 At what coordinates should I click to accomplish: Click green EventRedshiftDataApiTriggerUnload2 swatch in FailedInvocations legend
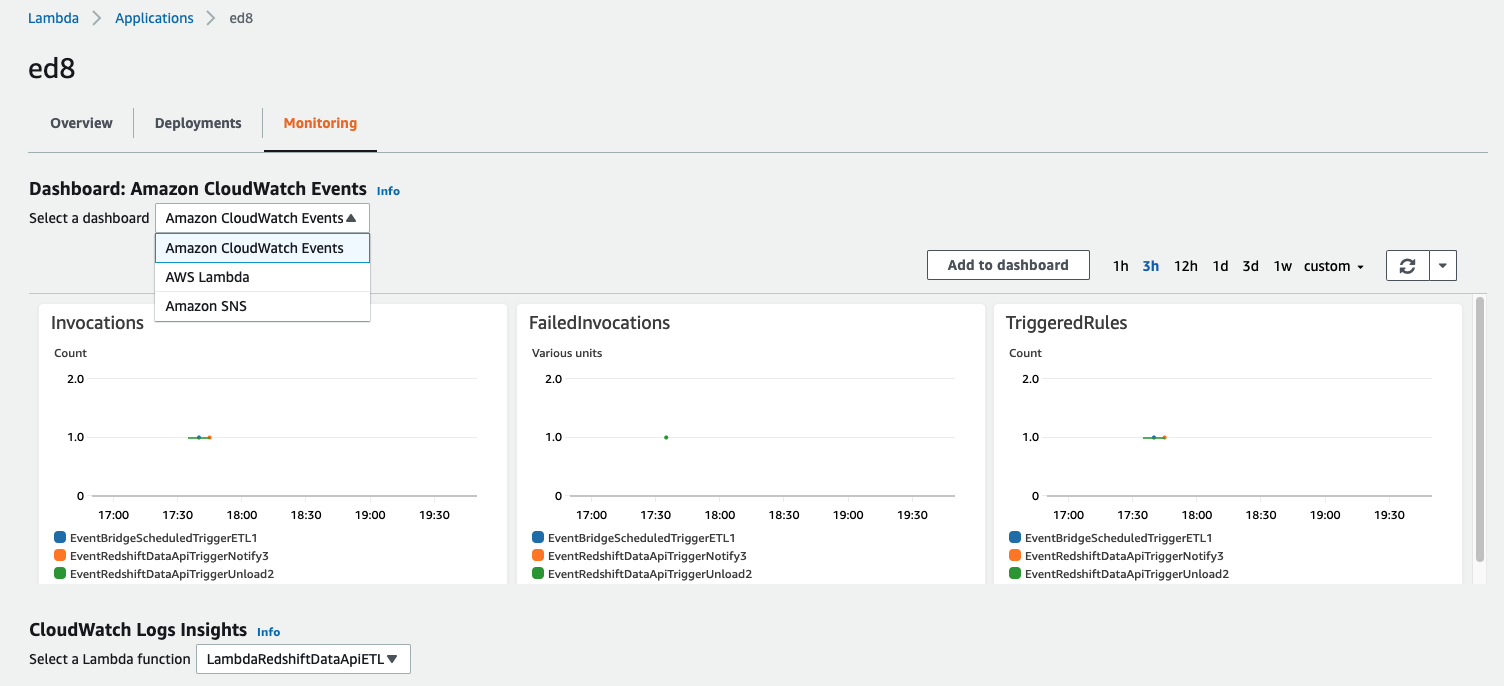pyautogui.click(x=538, y=573)
